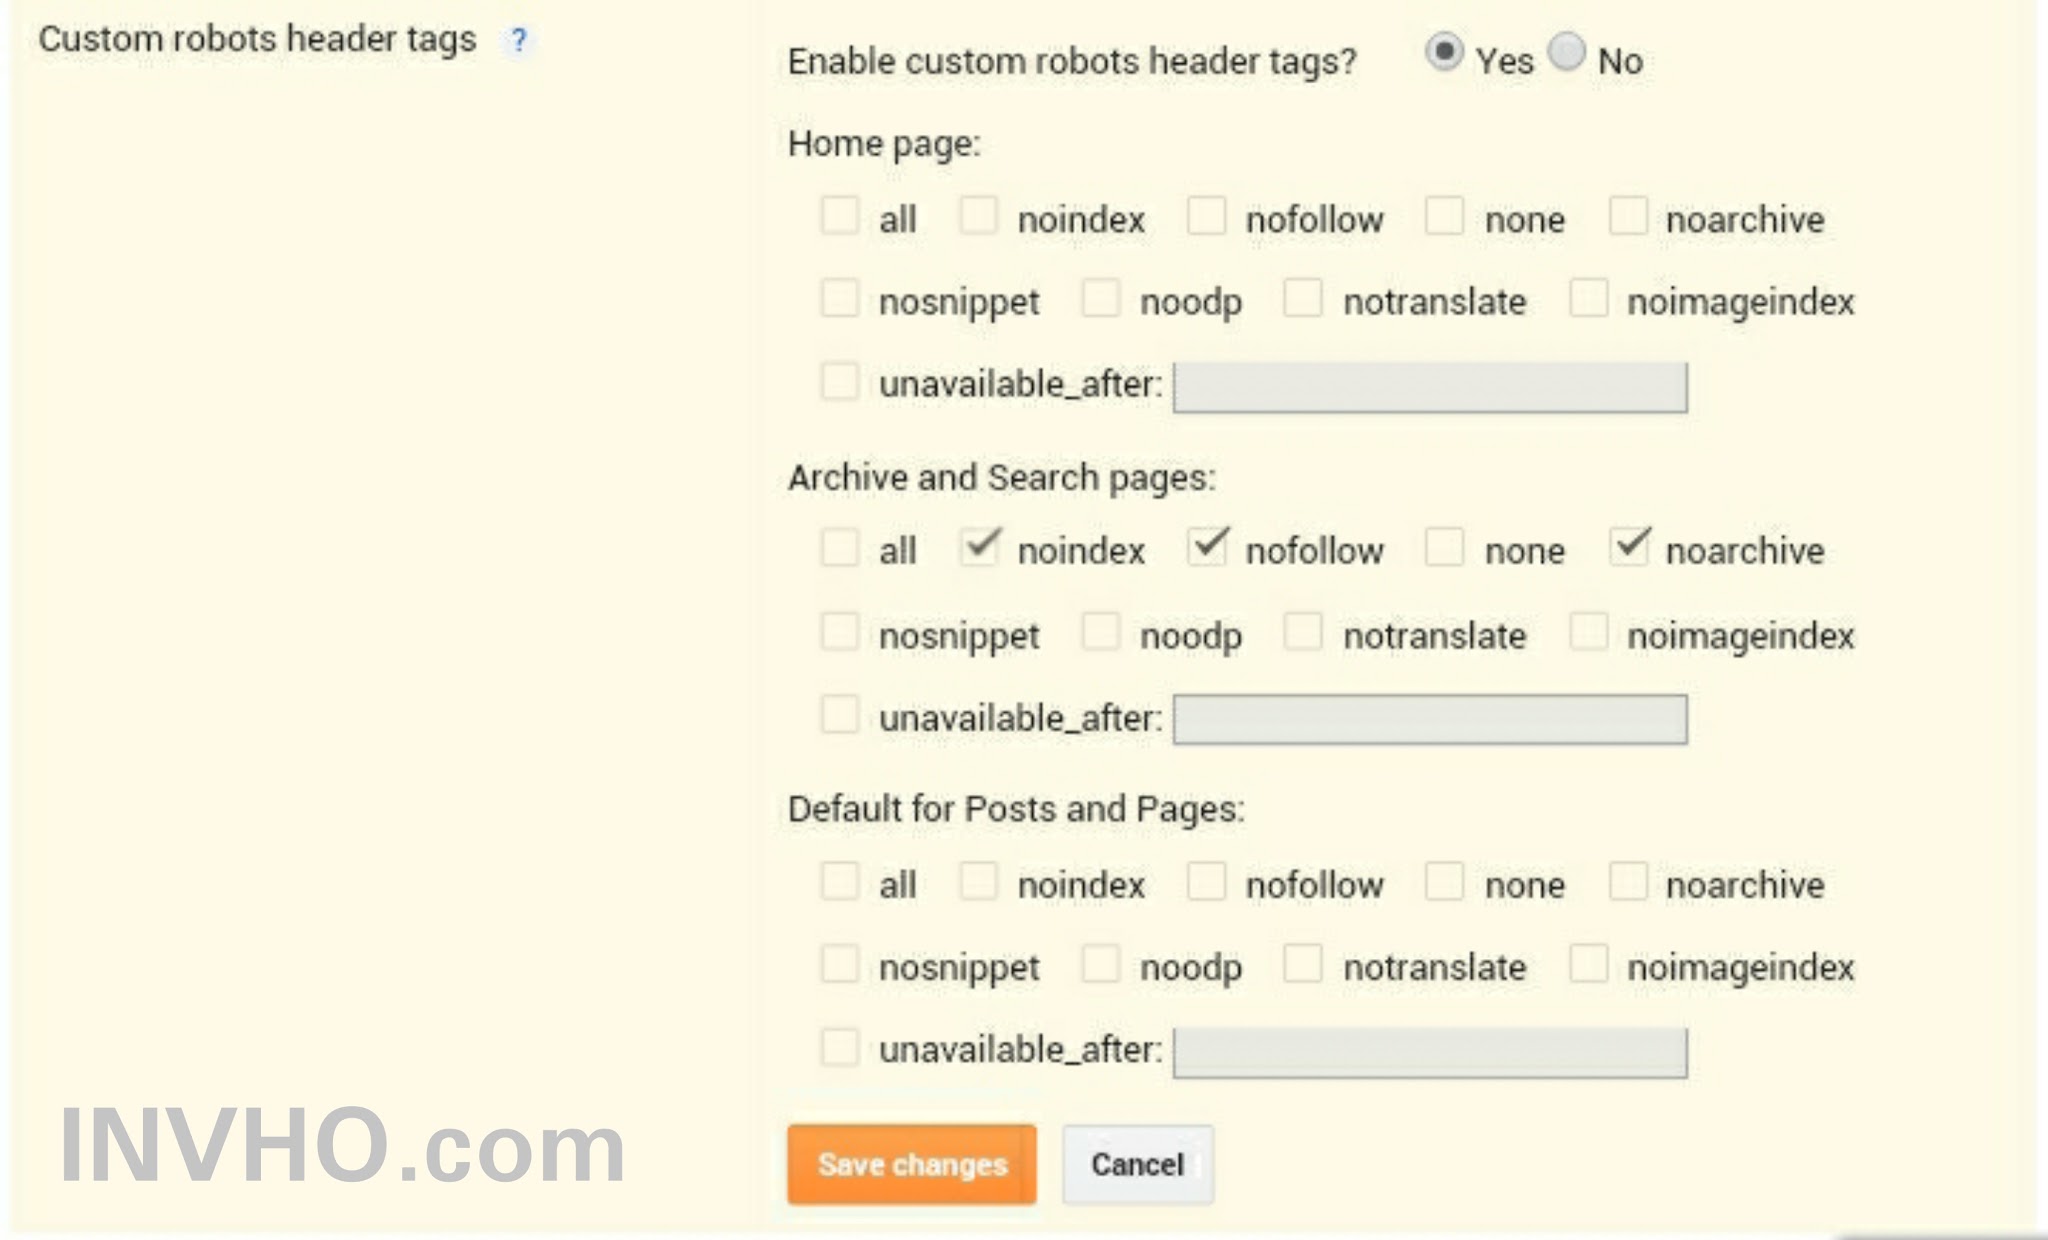Uncheck Archive and Search 'nofollow' checkbox

pyautogui.click(x=1207, y=547)
